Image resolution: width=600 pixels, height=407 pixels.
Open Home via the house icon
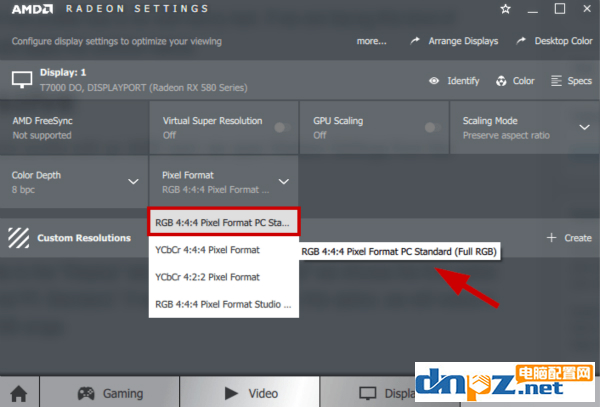coord(19,393)
